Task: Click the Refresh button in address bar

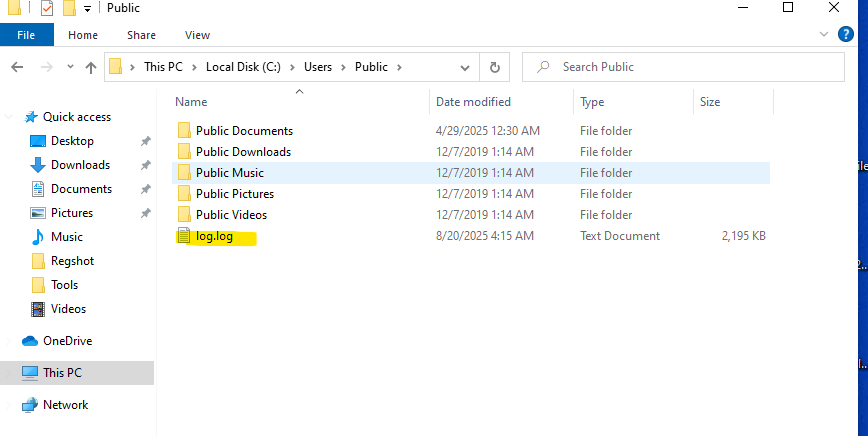Action: pyautogui.click(x=494, y=67)
